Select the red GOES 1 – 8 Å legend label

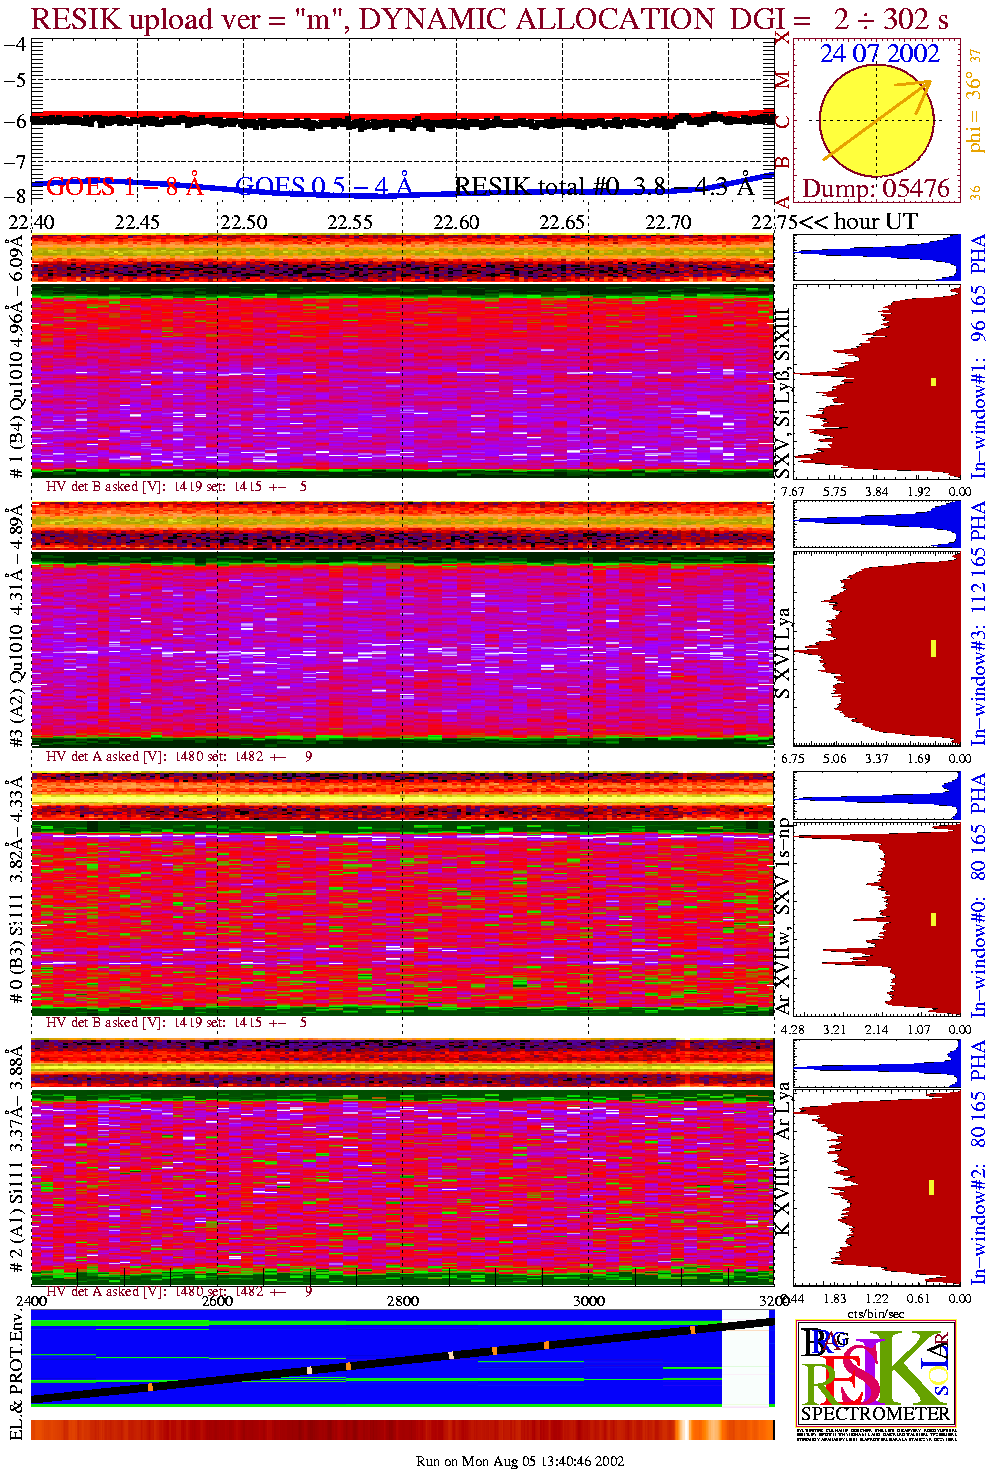pyautogui.click(x=124, y=187)
